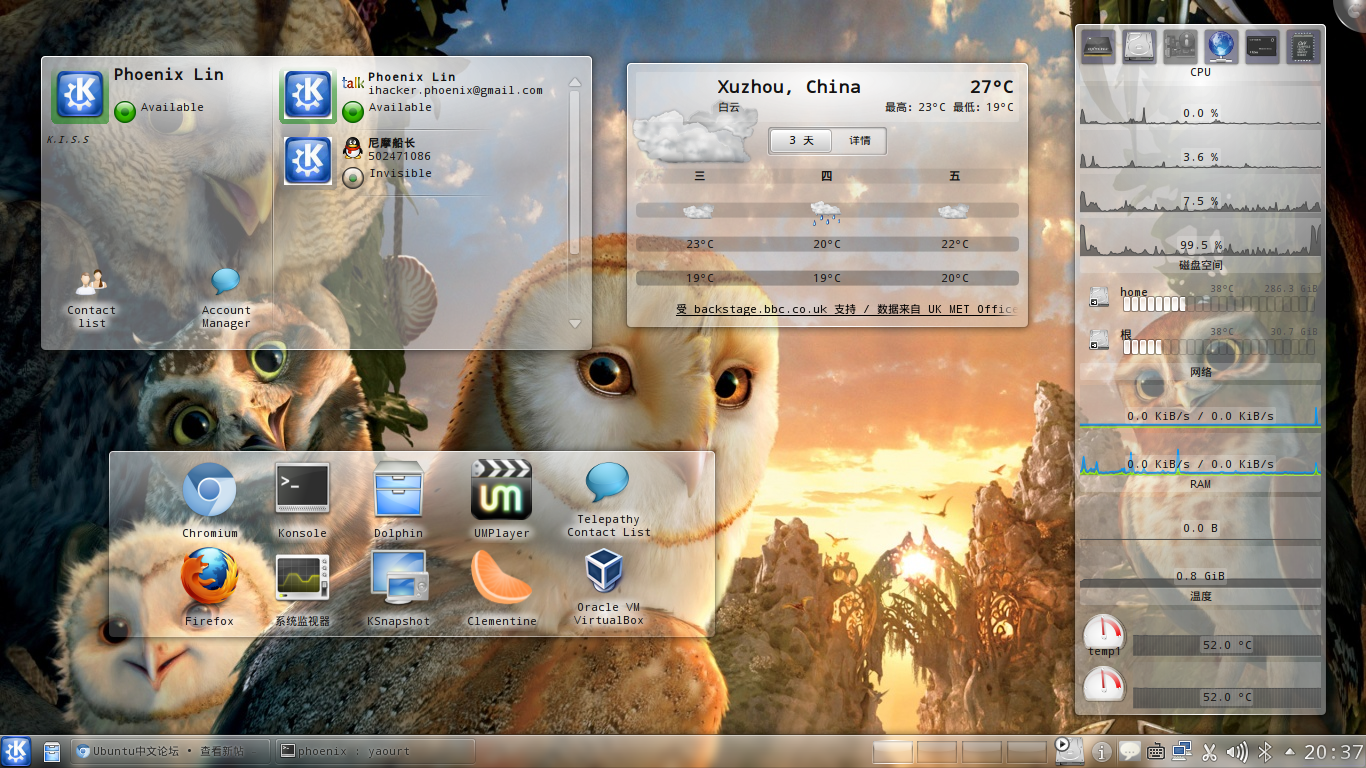Open the KDE application launcher menu
The width and height of the screenshot is (1366, 768).
click(x=16, y=751)
